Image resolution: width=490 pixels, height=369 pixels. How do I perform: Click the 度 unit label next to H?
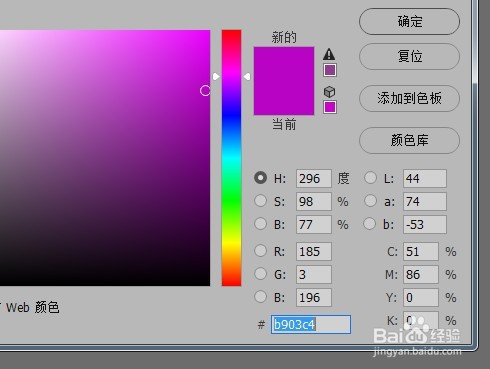click(343, 178)
